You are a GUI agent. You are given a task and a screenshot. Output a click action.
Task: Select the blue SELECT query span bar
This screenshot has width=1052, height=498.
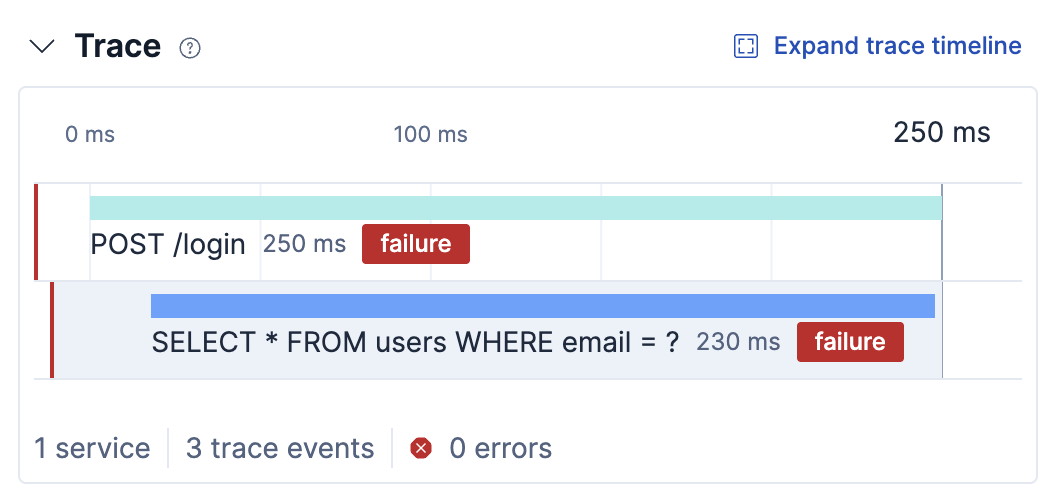pos(542,306)
